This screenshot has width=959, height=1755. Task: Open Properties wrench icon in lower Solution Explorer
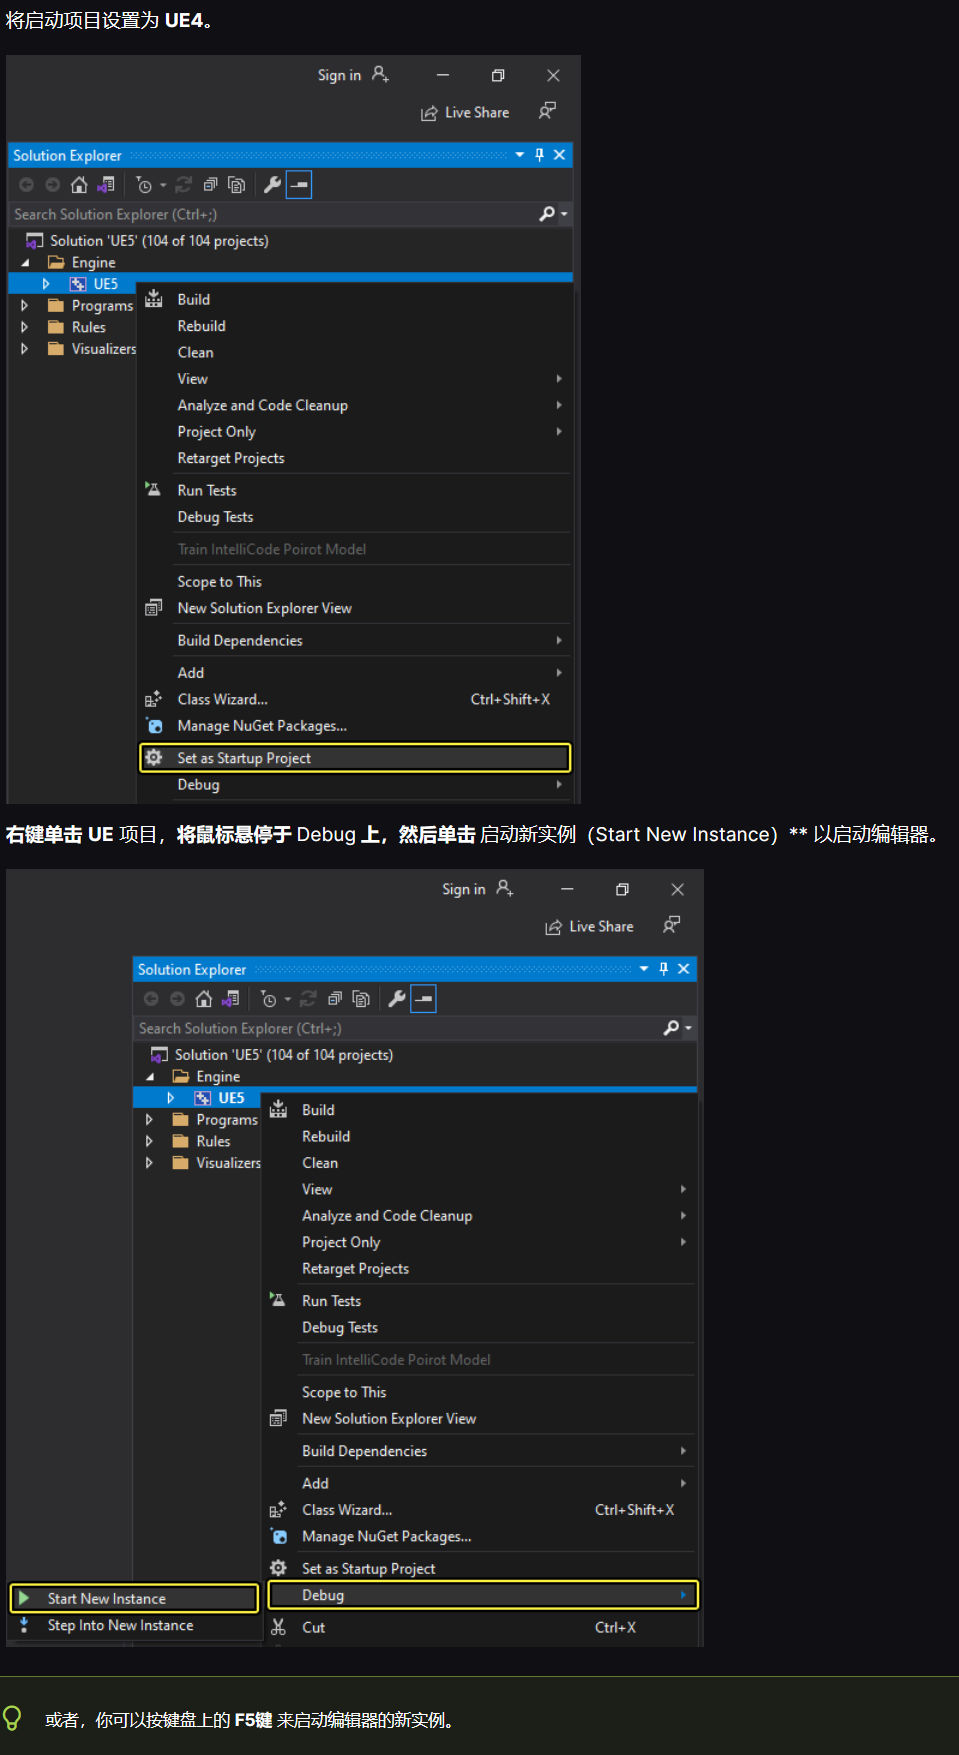coord(397,999)
